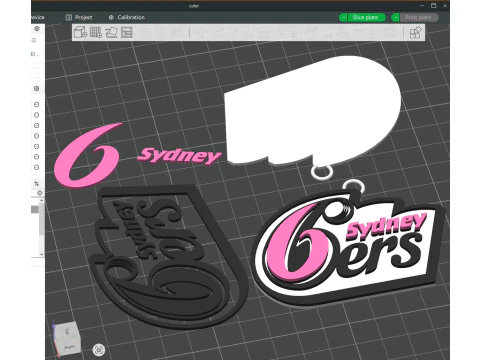
Task: Click the Print plate button
Action: (x=418, y=17)
